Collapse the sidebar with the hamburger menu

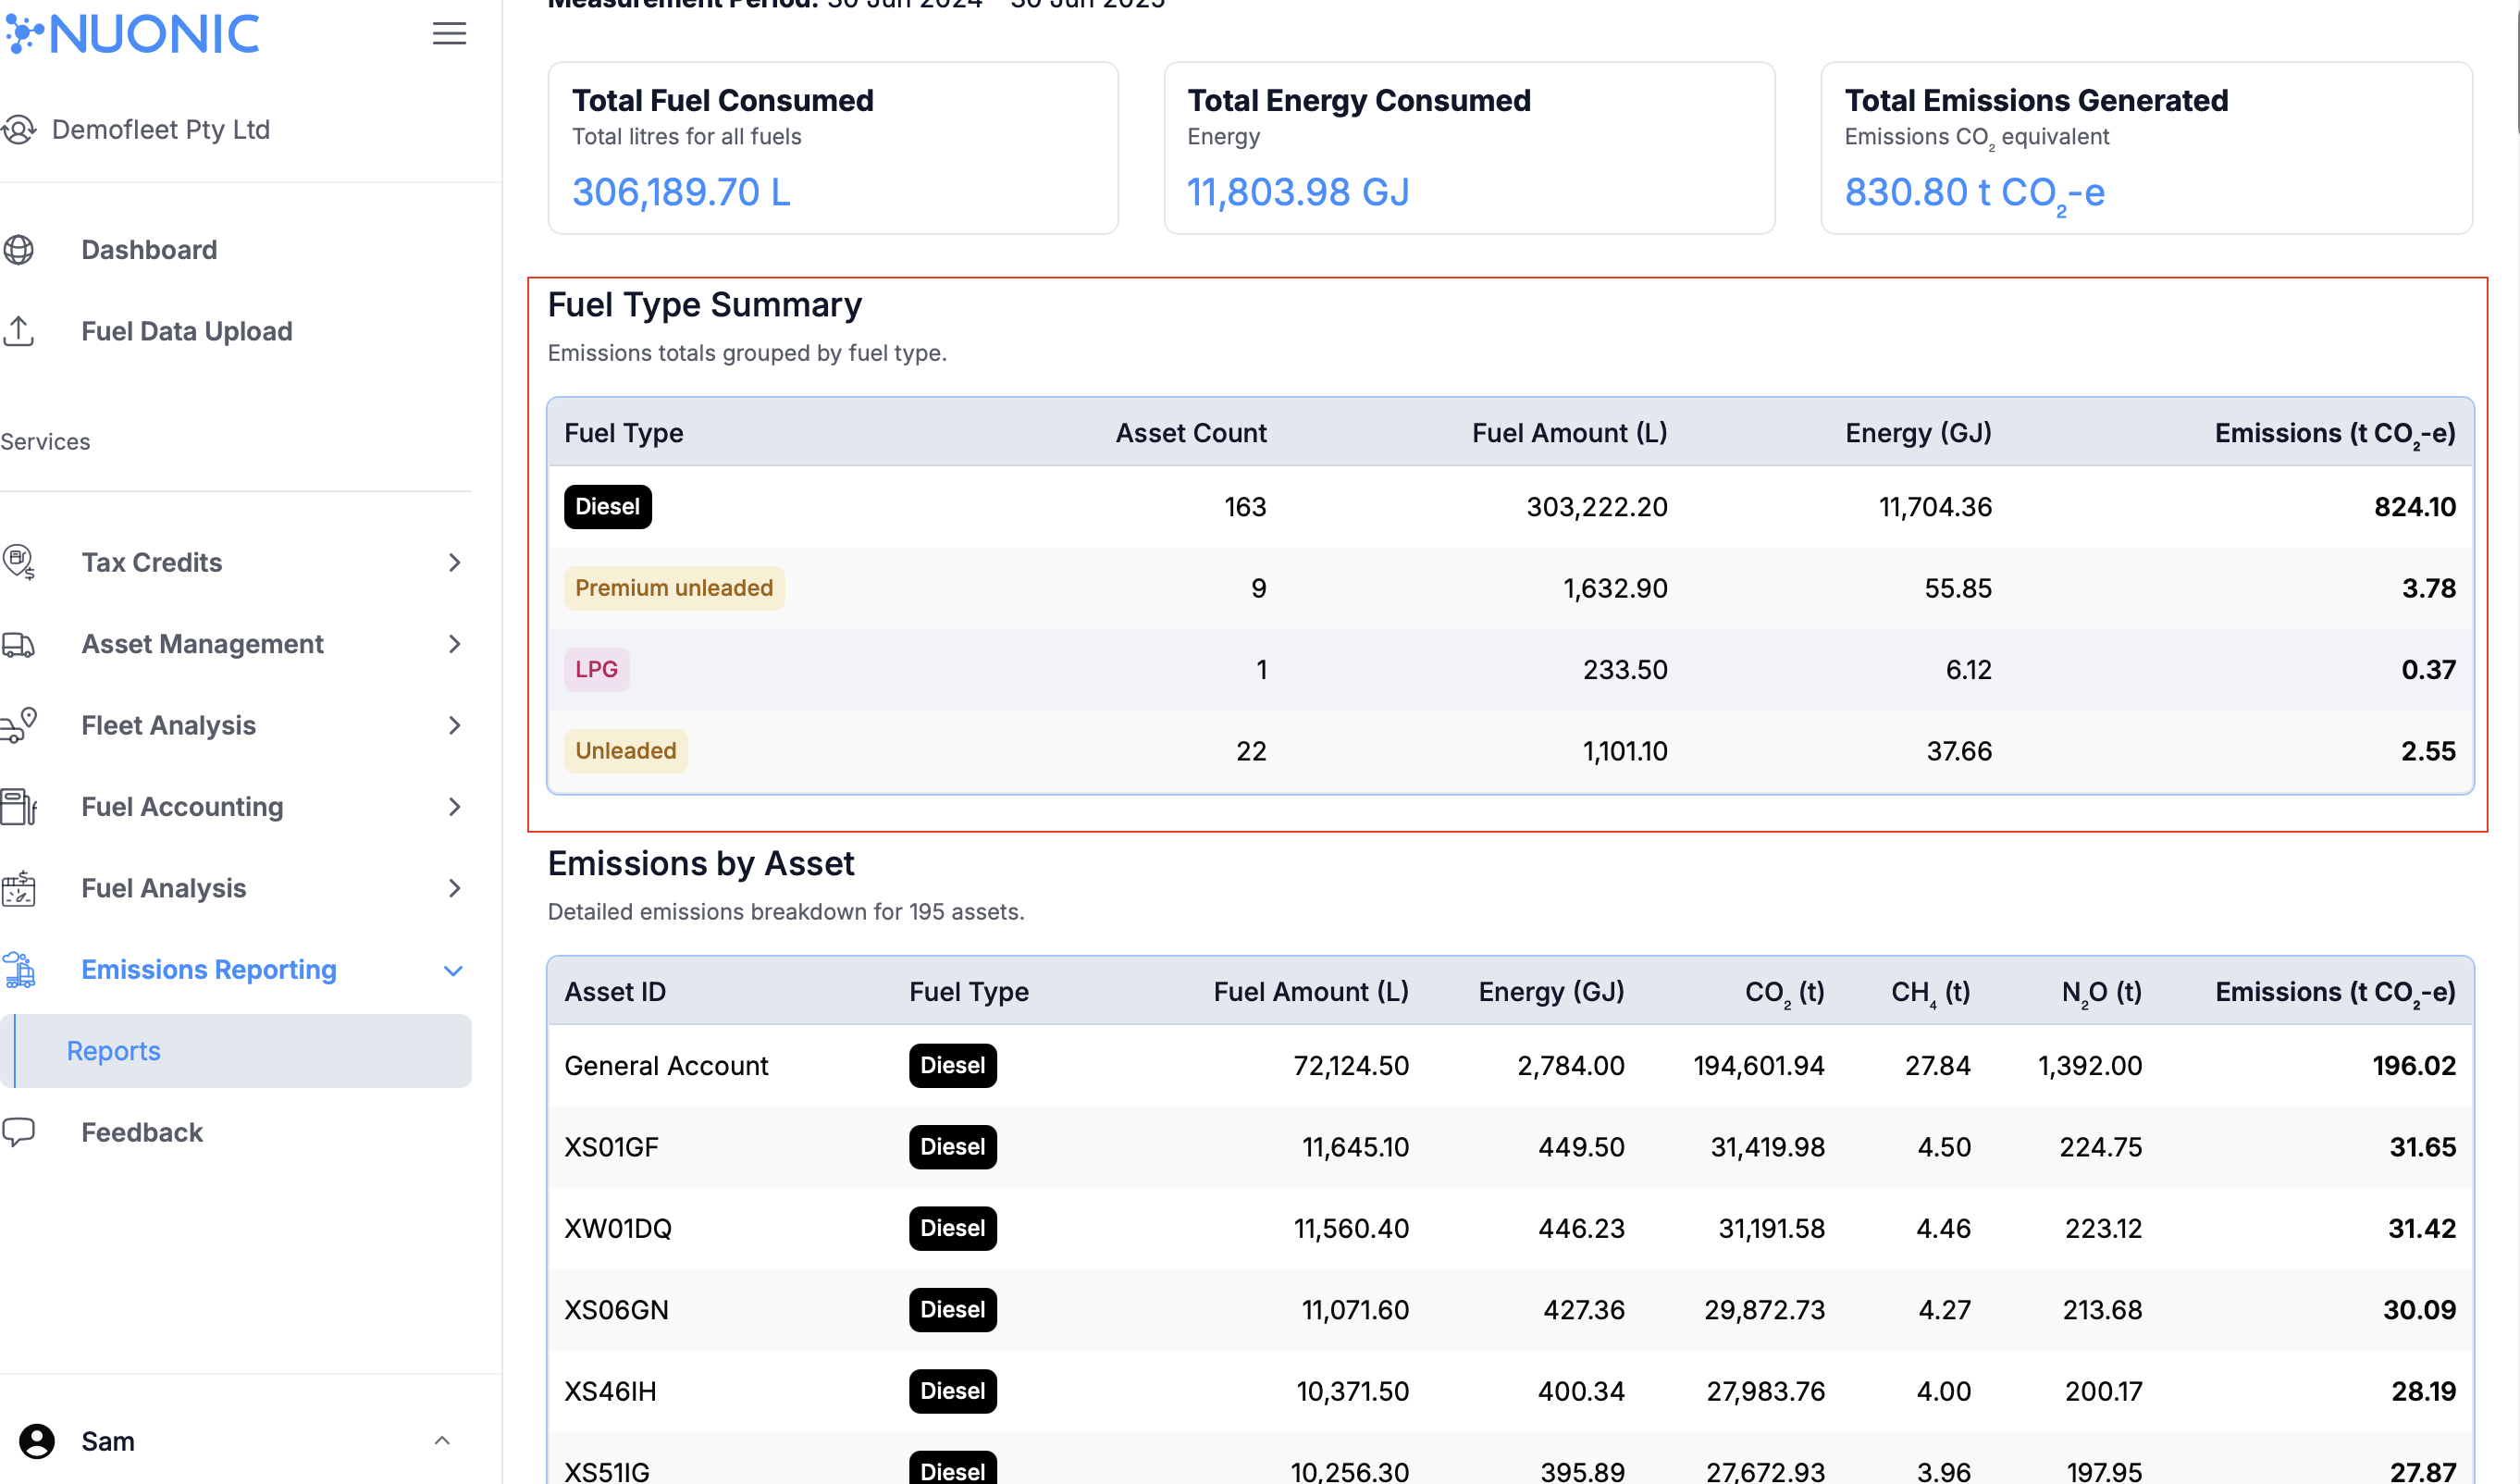pos(449,33)
